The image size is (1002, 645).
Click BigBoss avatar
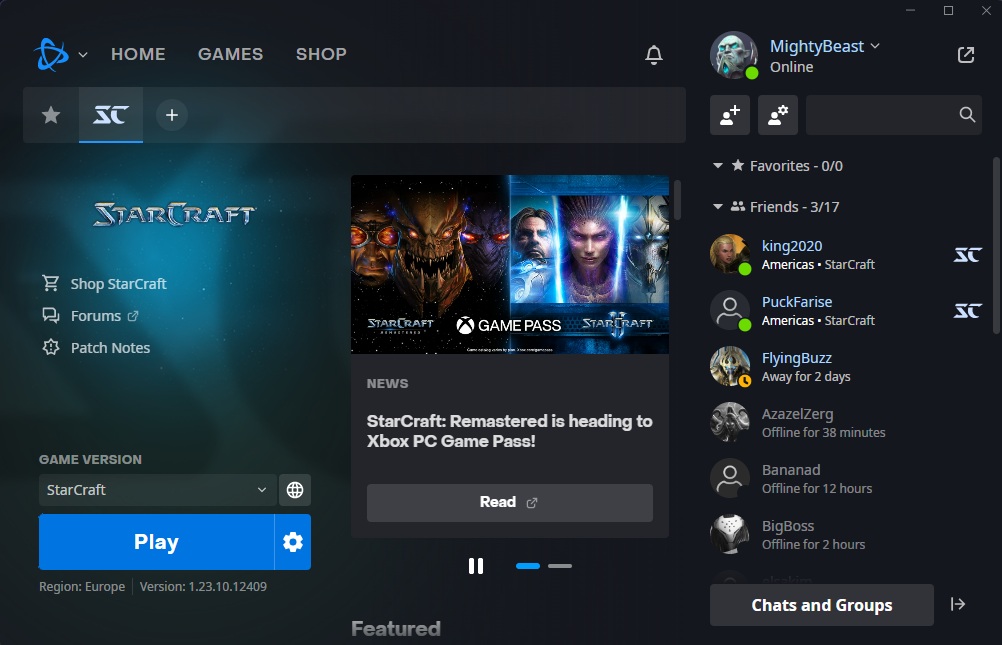pos(730,534)
